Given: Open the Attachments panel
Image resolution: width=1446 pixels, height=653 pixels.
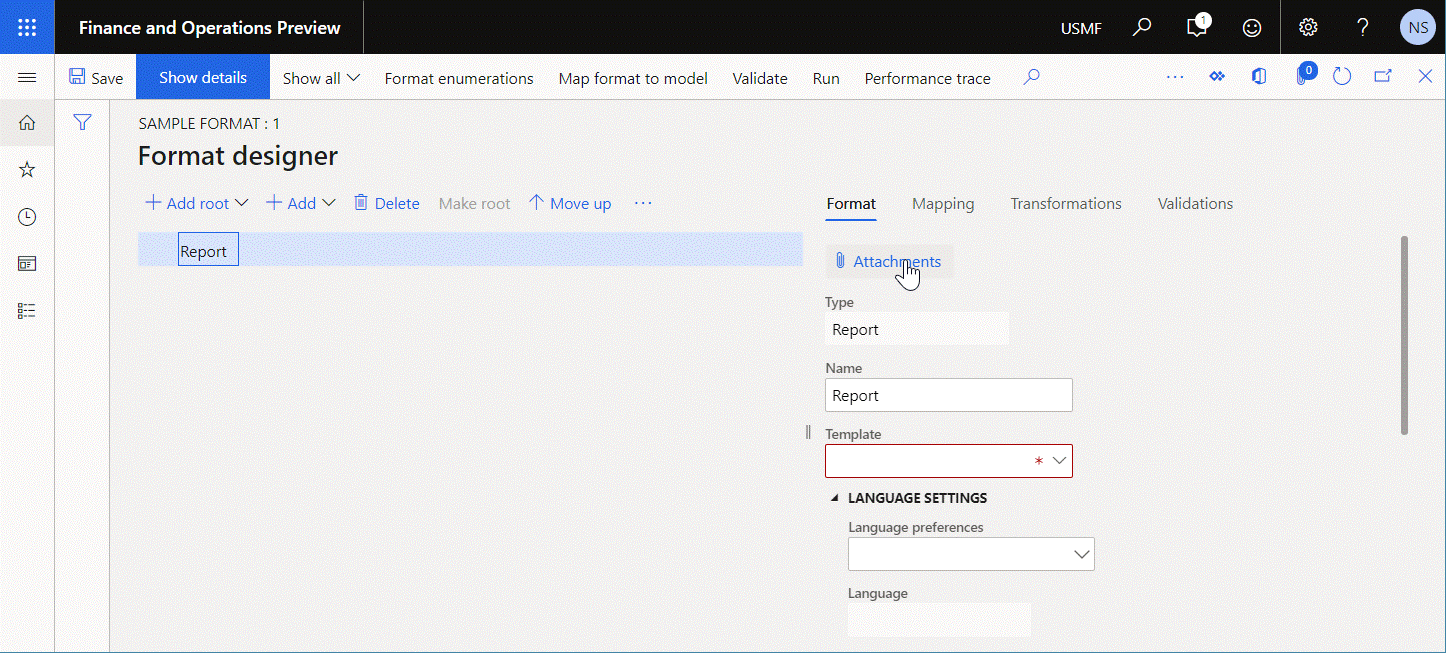Looking at the screenshot, I should coord(889,261).
